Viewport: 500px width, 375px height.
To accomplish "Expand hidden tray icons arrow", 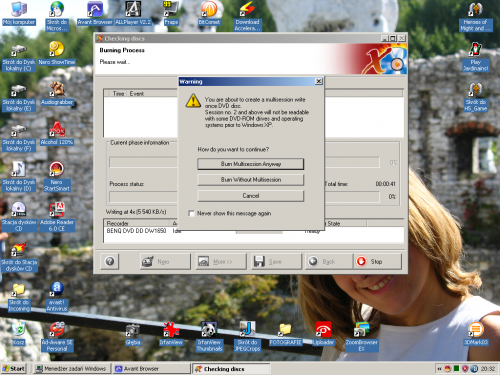I will (439, 369).
